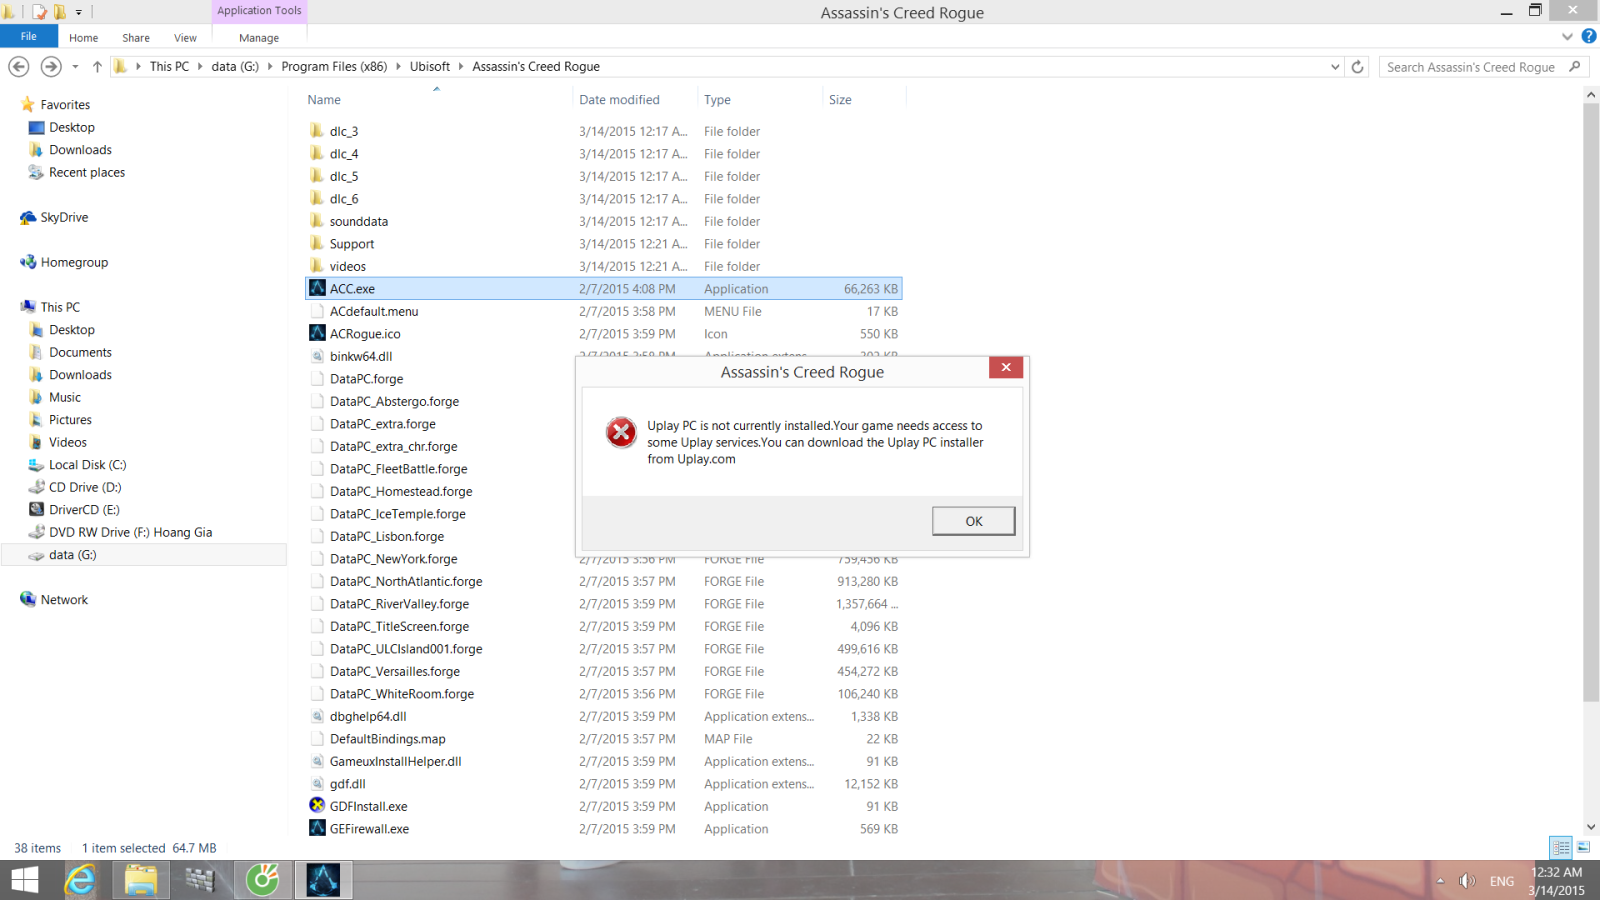Click the file list vertical scrollbar
Screen dimensions: 1600x900
pos(1591,402)
